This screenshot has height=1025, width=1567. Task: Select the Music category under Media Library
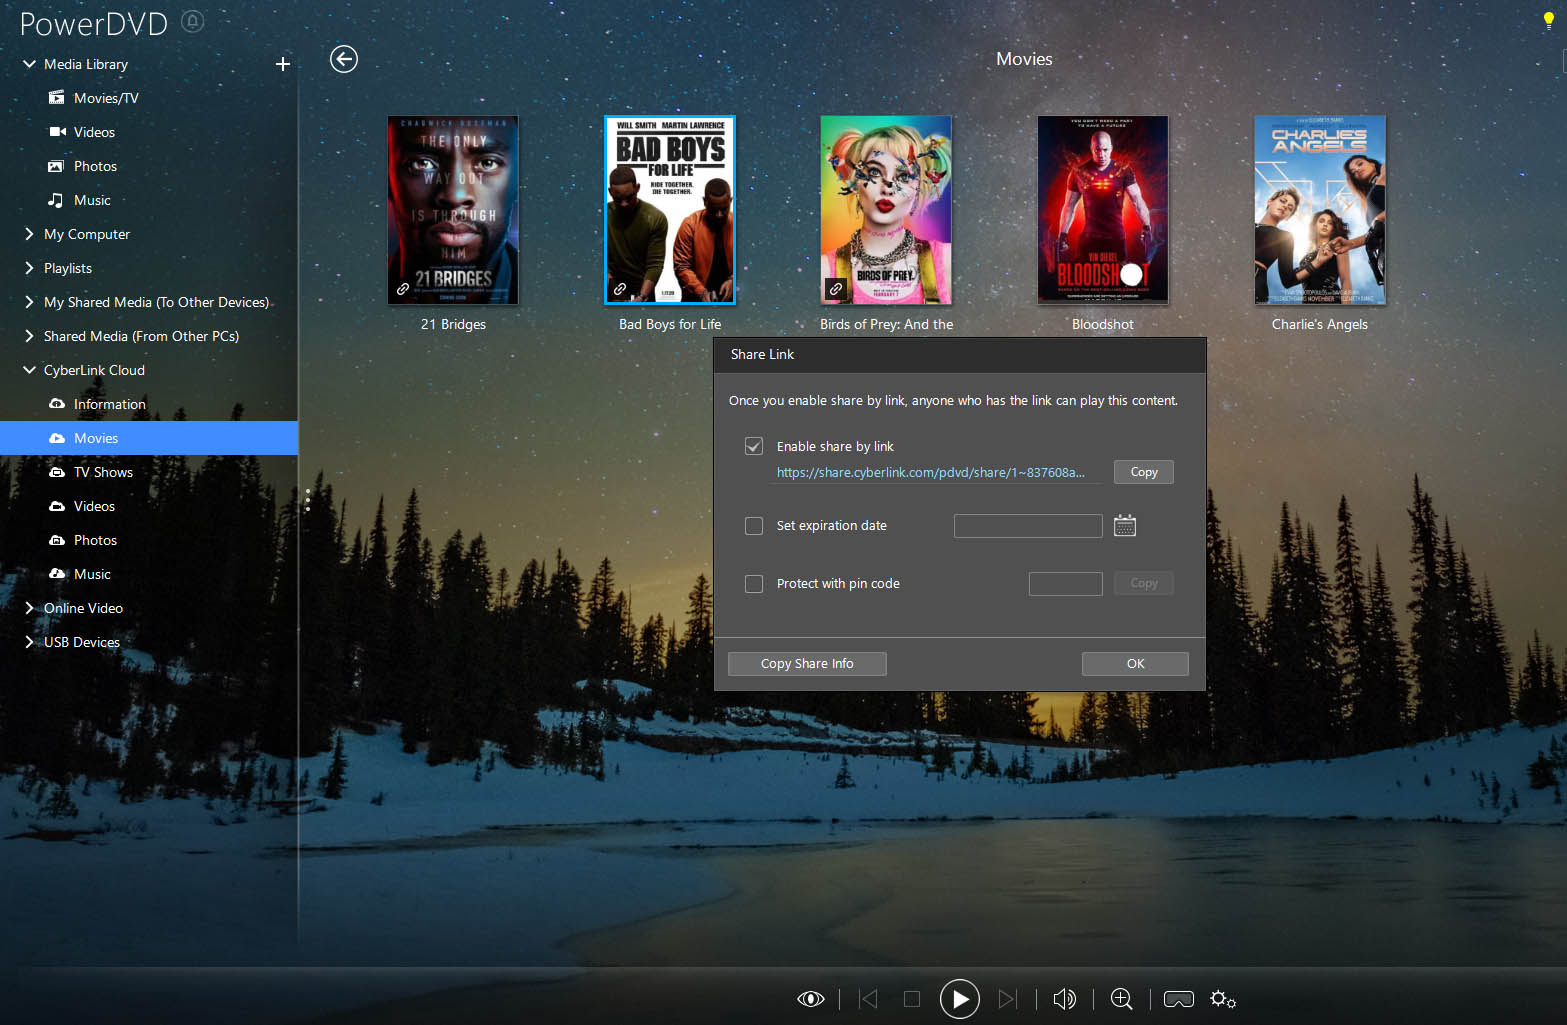click(x=91, y=199)
